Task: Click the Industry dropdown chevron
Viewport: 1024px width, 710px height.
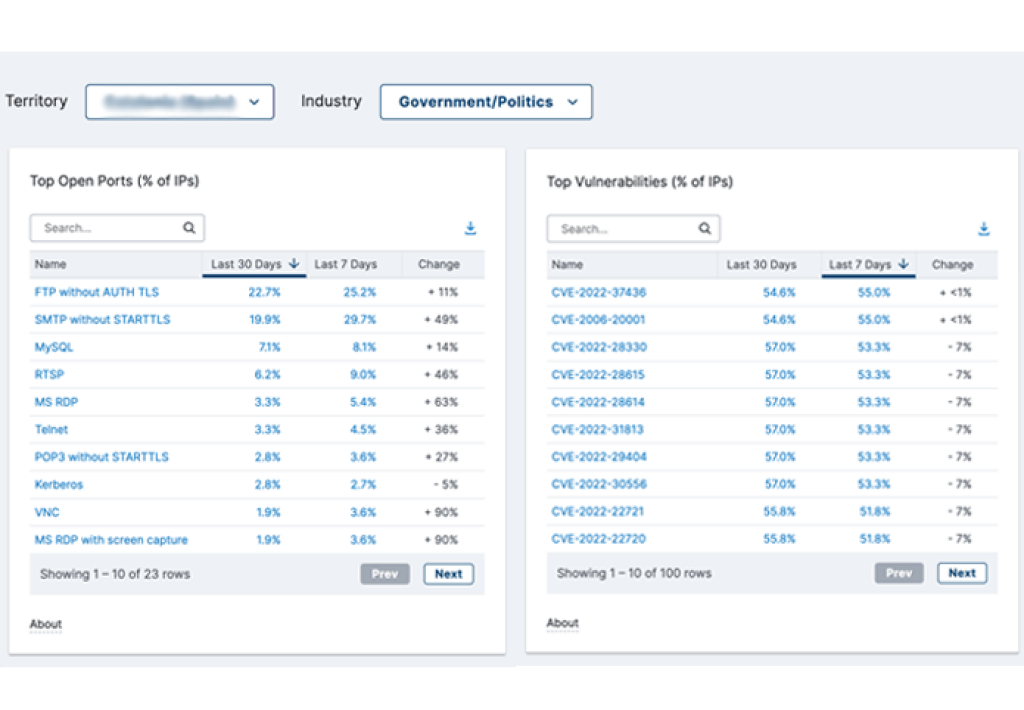Action: tap(571, 101)
